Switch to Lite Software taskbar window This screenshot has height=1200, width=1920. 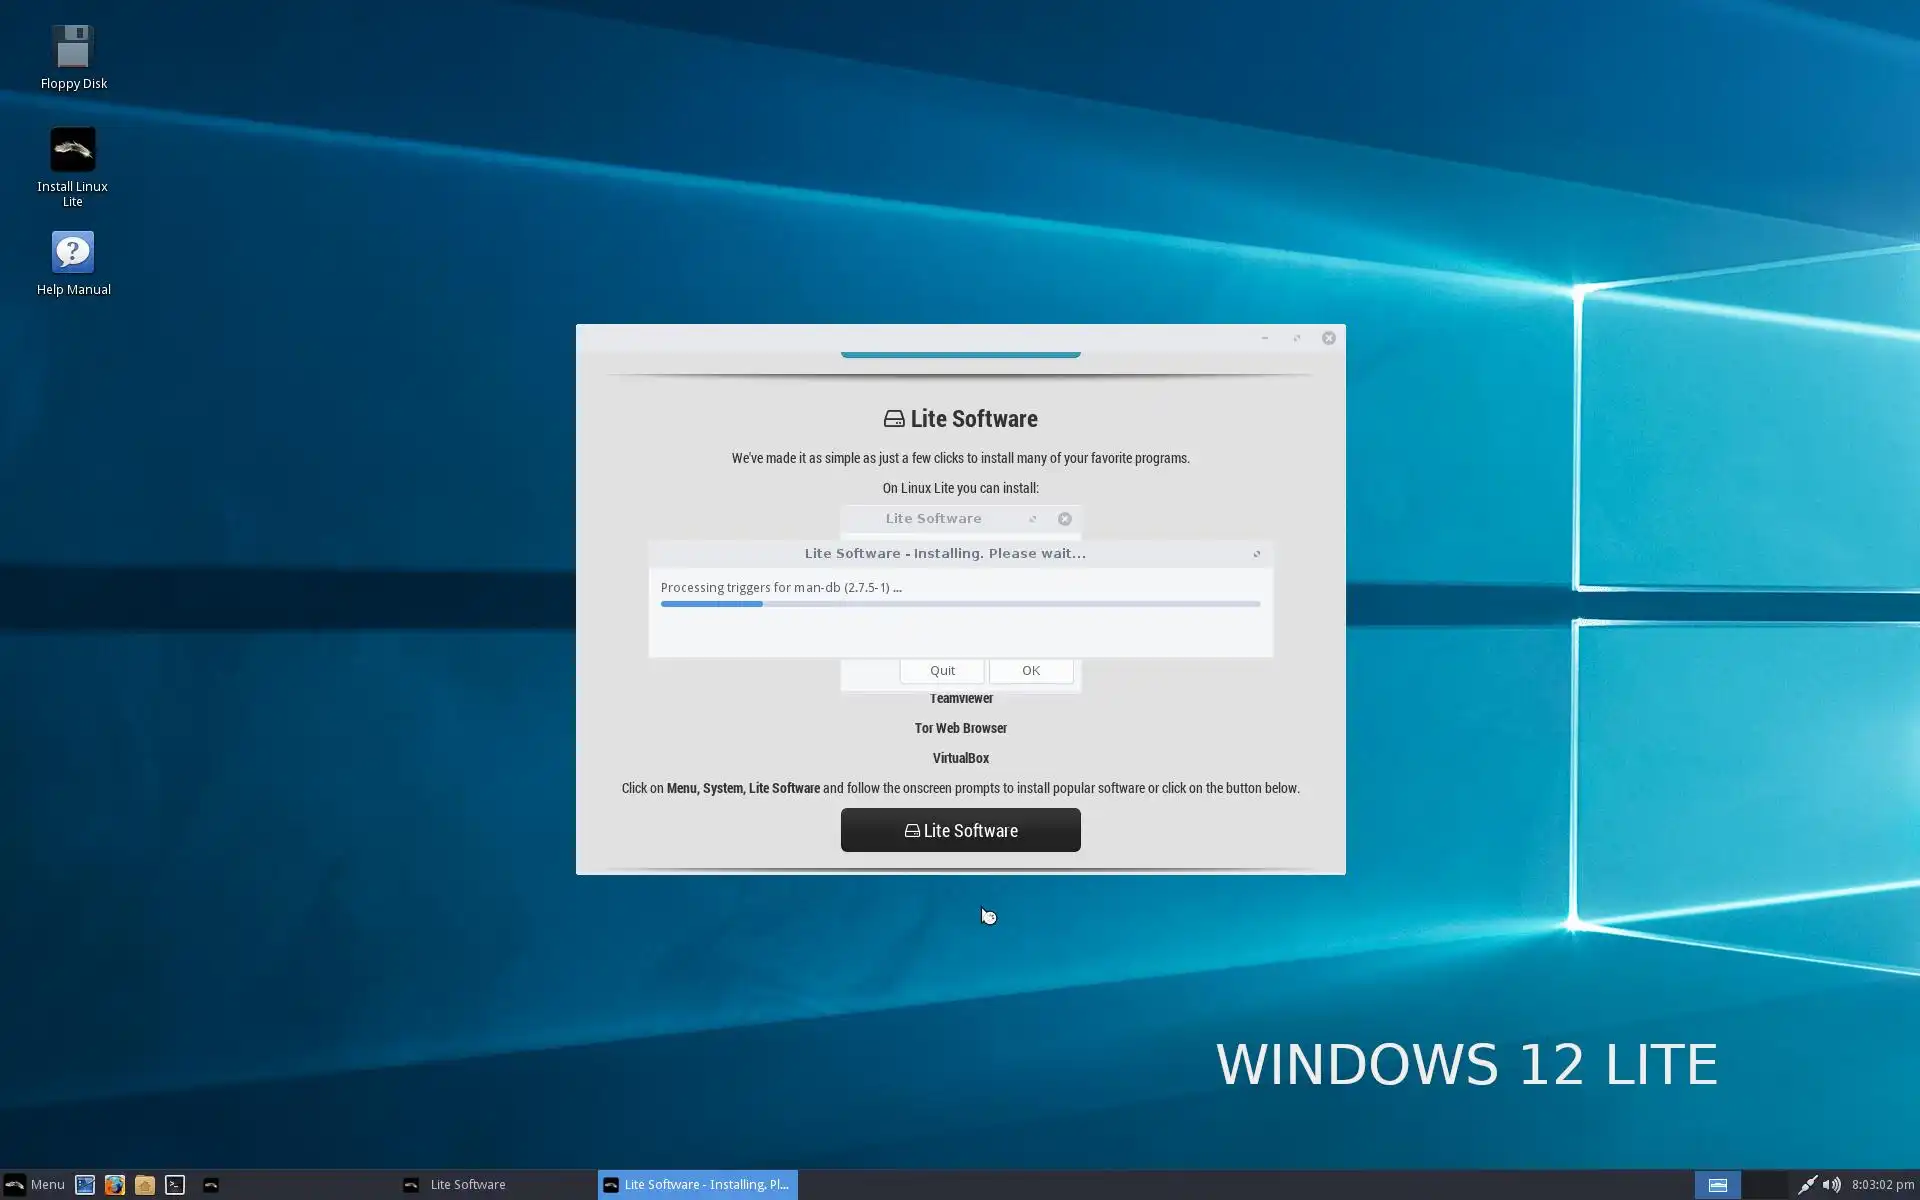tap(467, 1185)
